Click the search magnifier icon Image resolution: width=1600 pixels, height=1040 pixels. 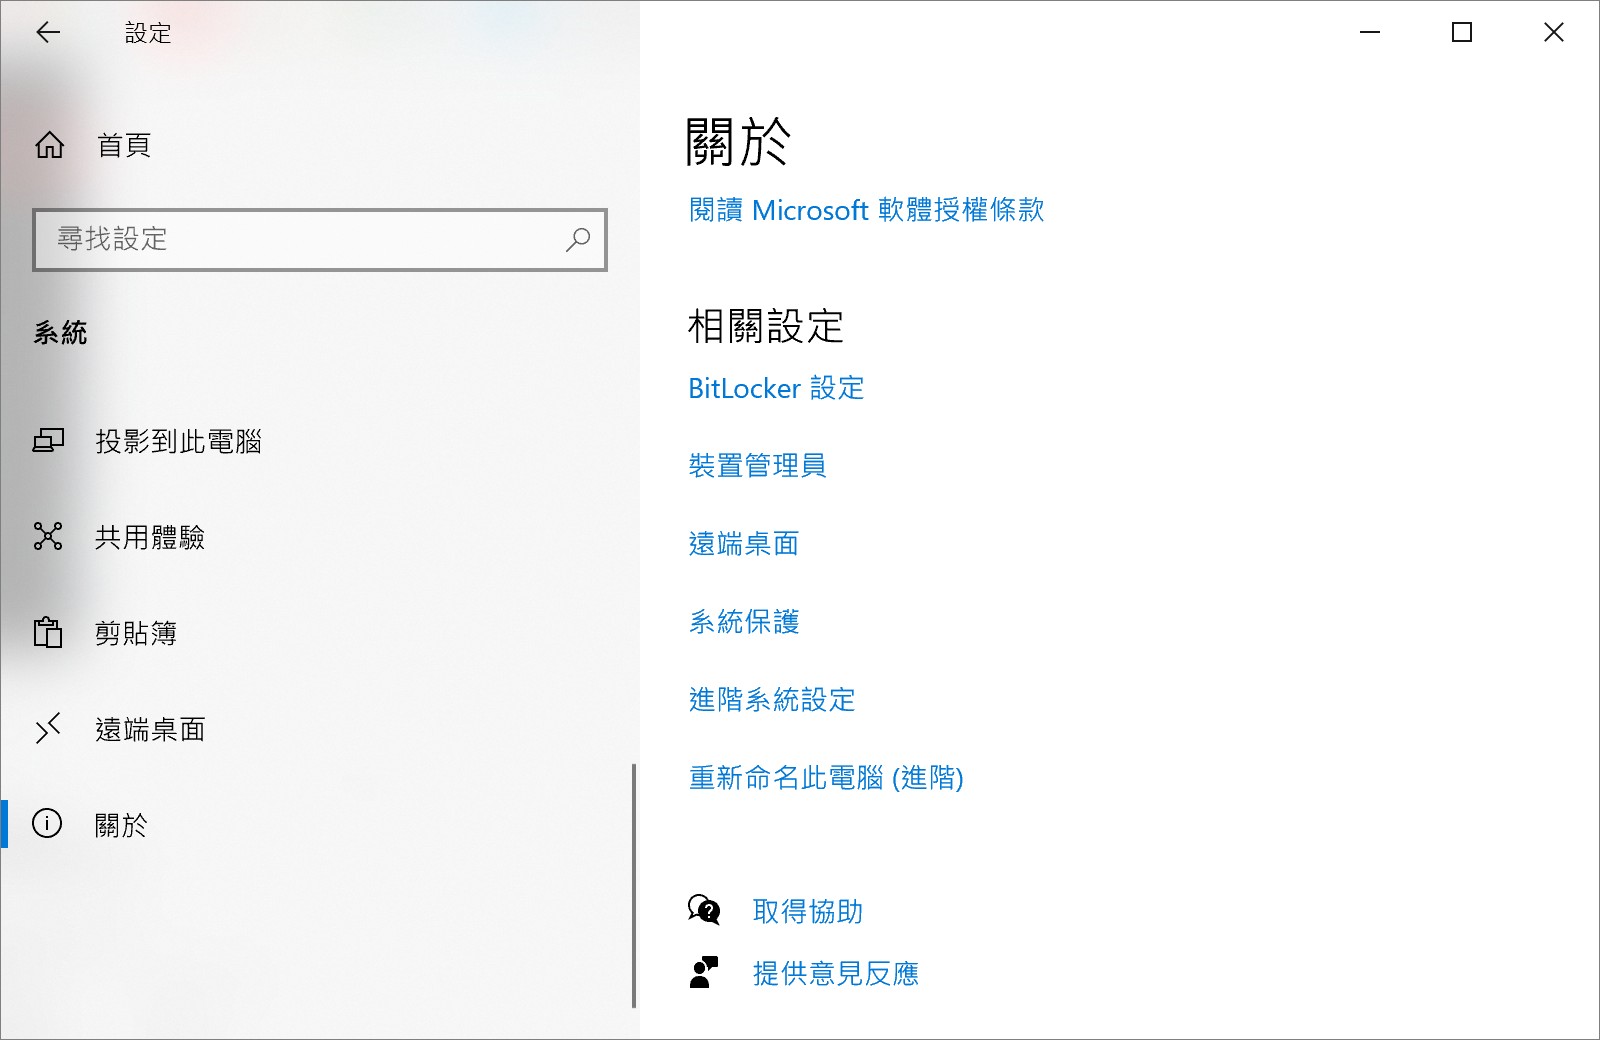[x=578, y=240]
